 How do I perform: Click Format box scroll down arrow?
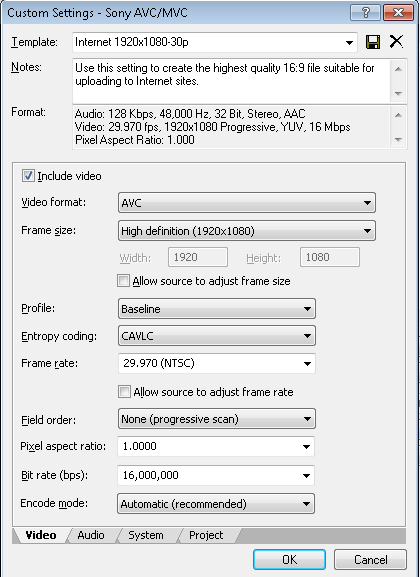coord(399,139)
